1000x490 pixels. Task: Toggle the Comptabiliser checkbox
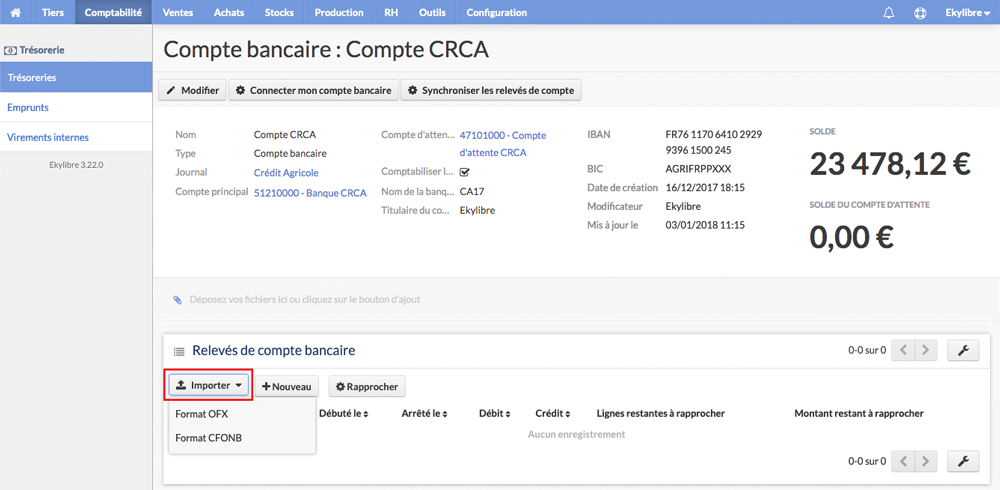464,172
